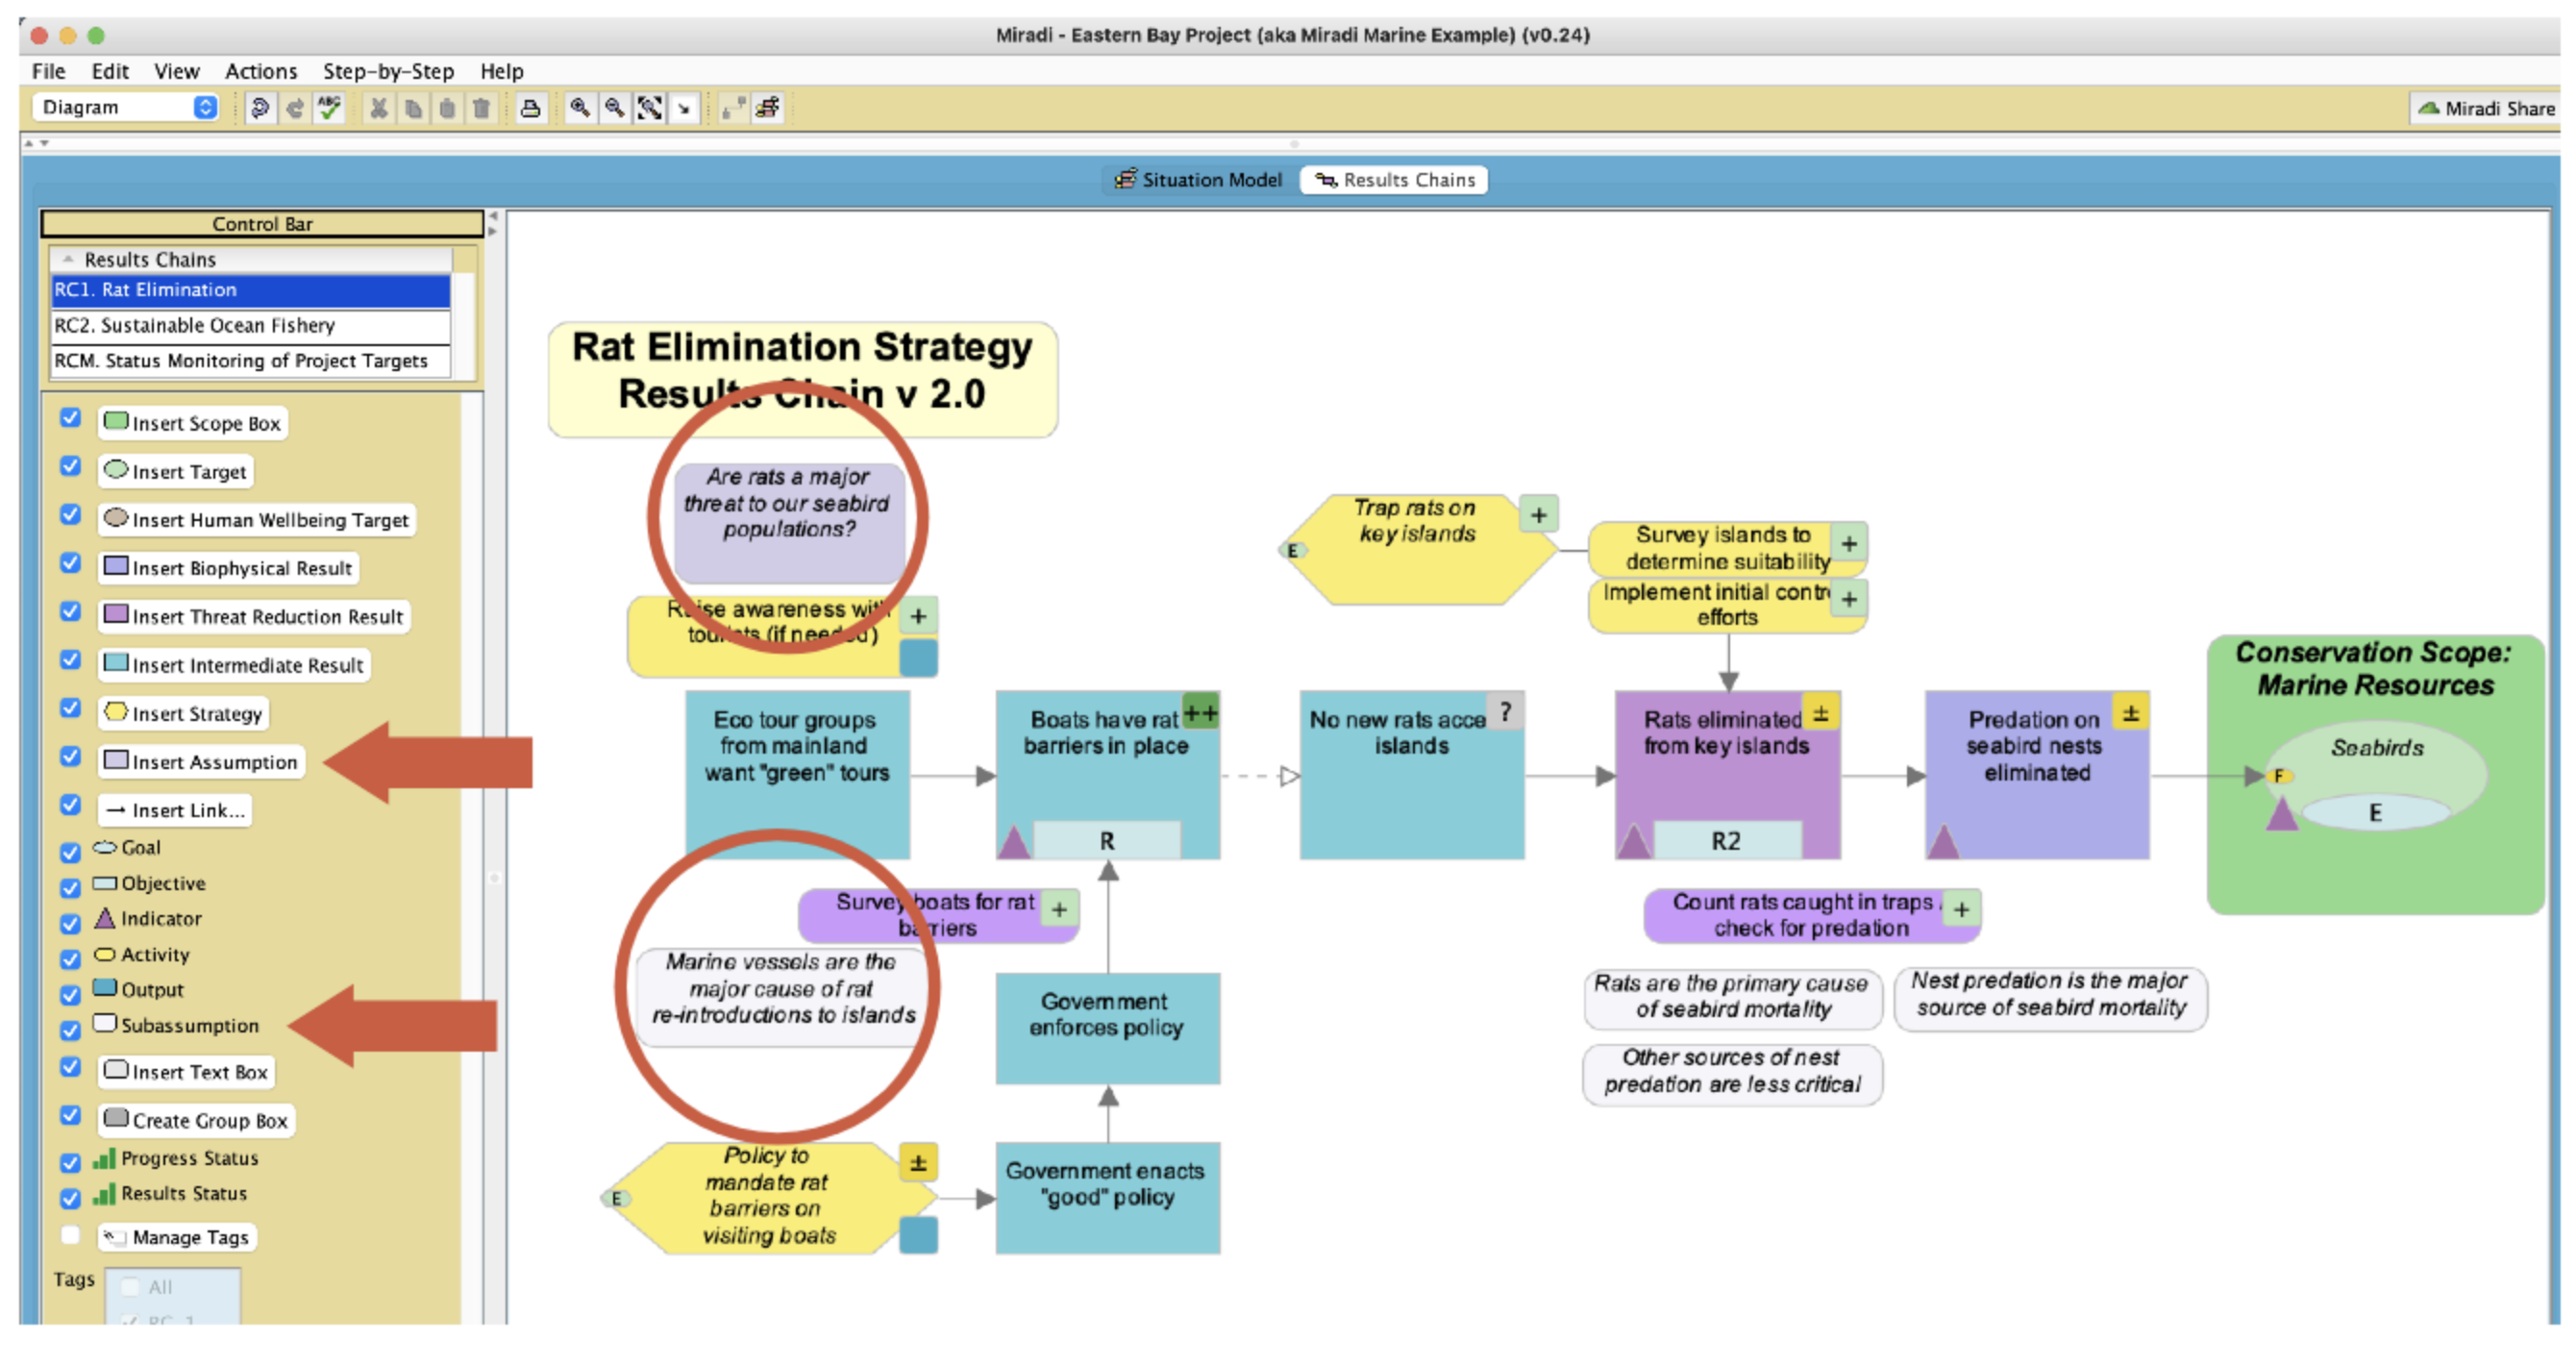Click the Zoom In magnifier icon
The height and width of the screenshot is (1365, 2576).
point(580,108)
